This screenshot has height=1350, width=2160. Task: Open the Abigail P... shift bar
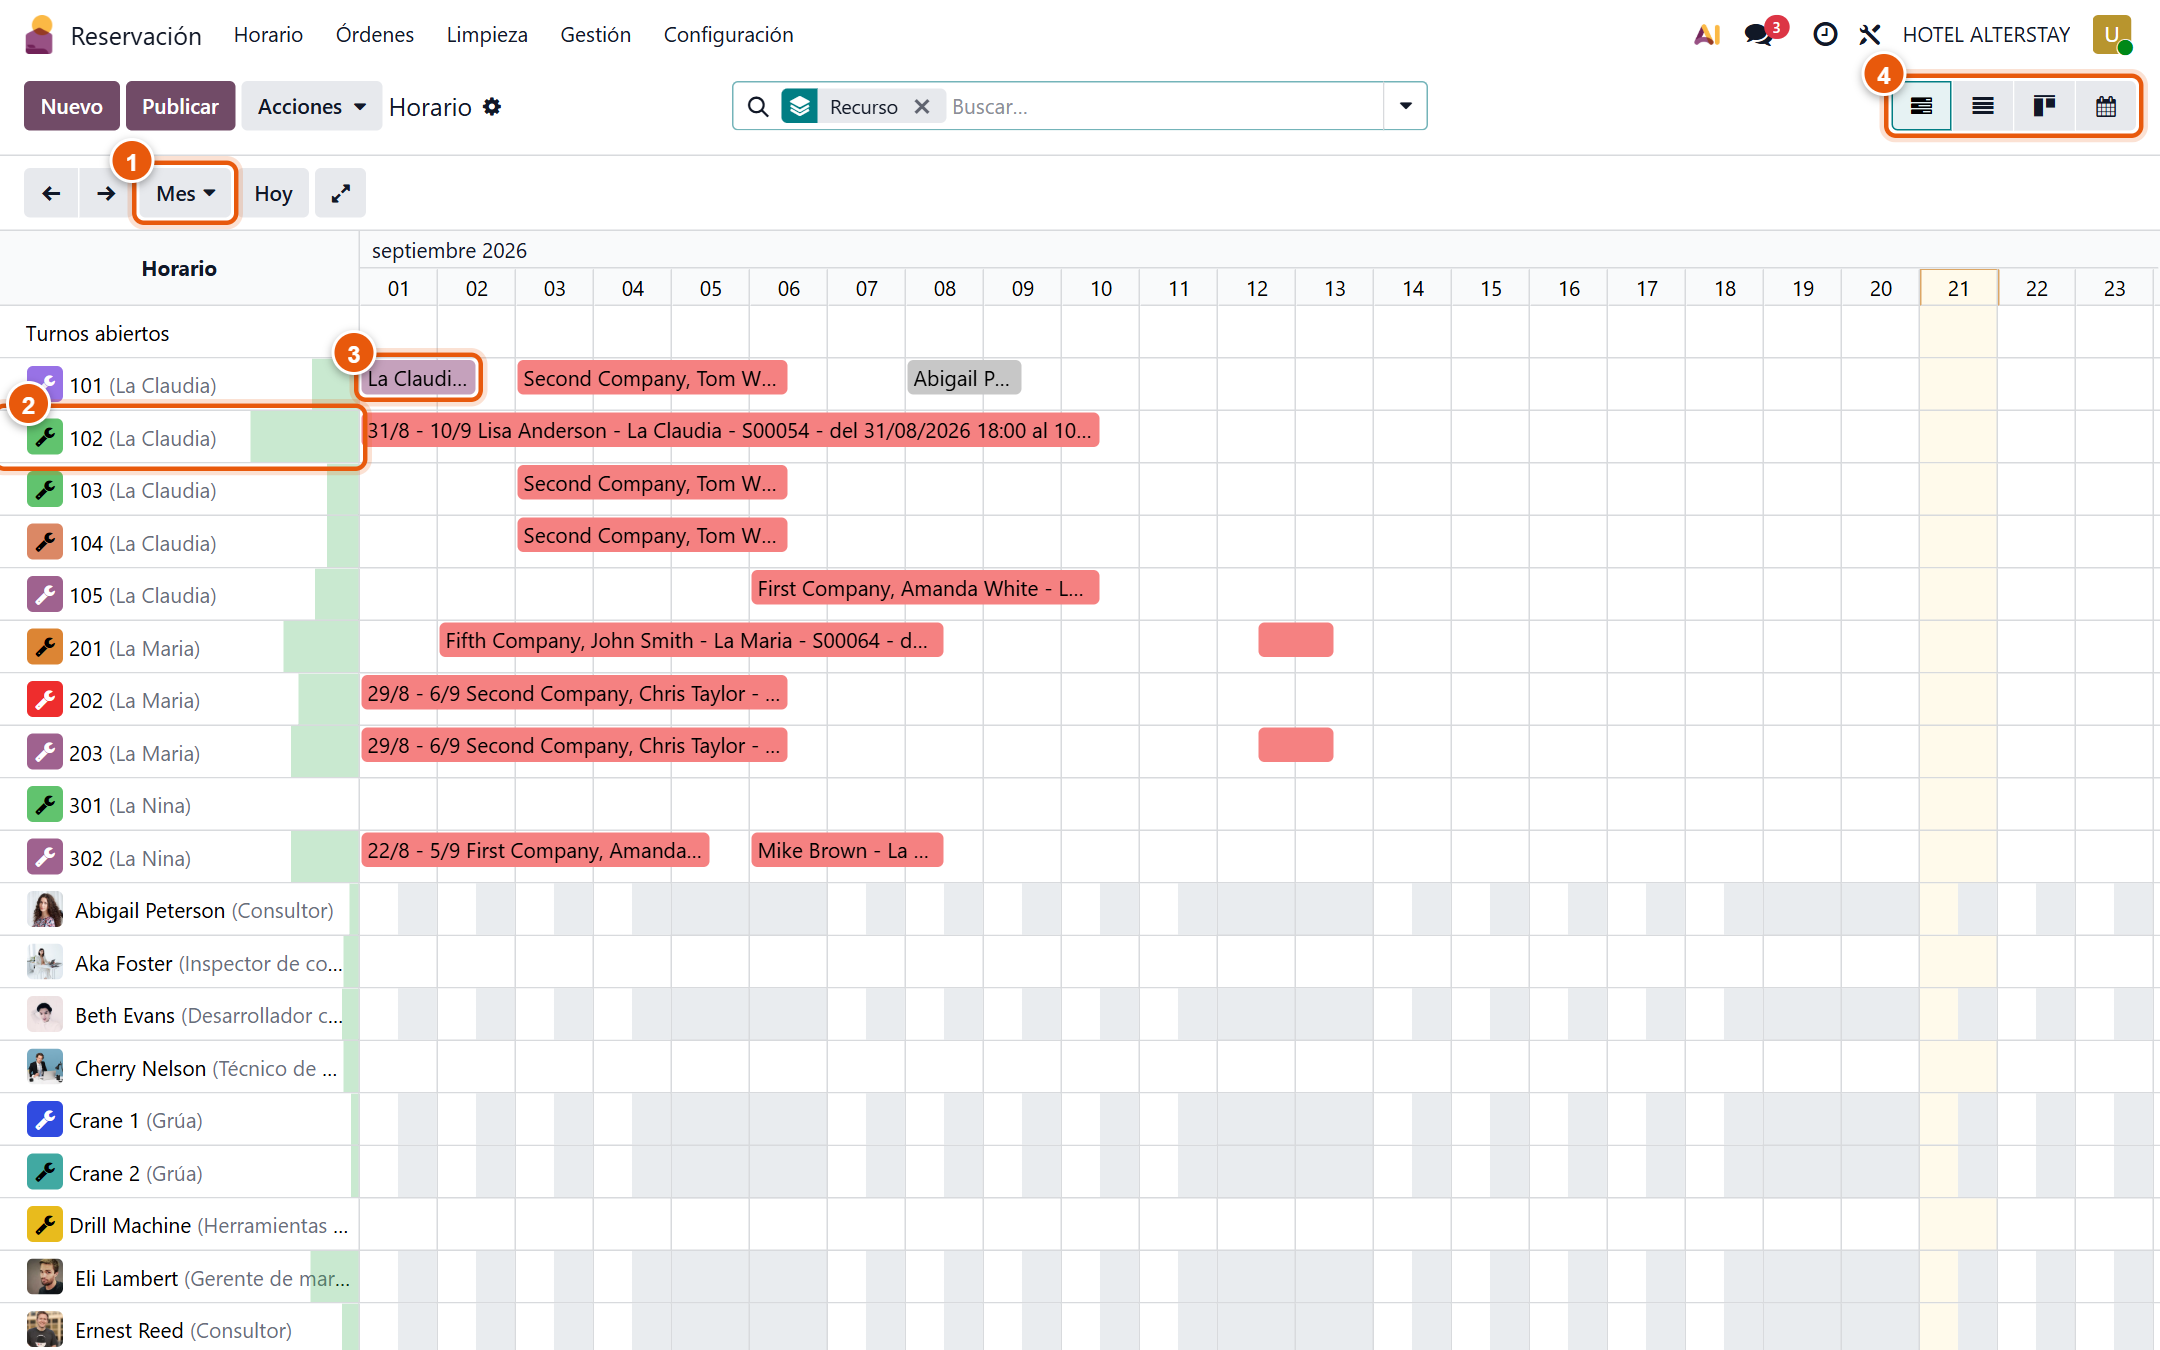pos(964,378)
